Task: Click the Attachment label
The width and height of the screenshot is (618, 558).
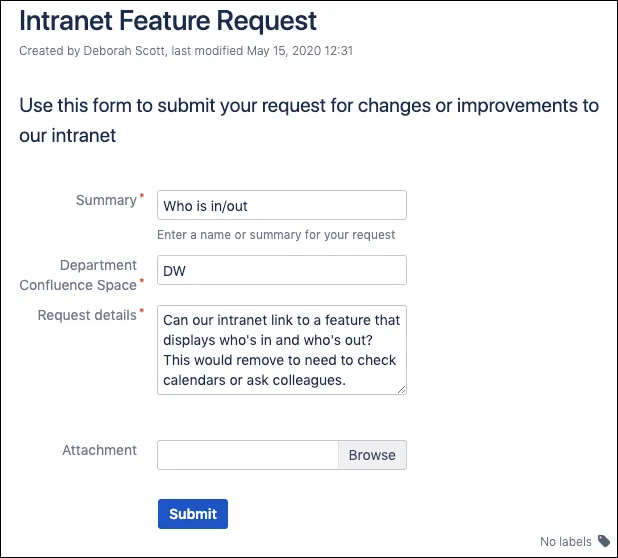Action: point(99,450)
